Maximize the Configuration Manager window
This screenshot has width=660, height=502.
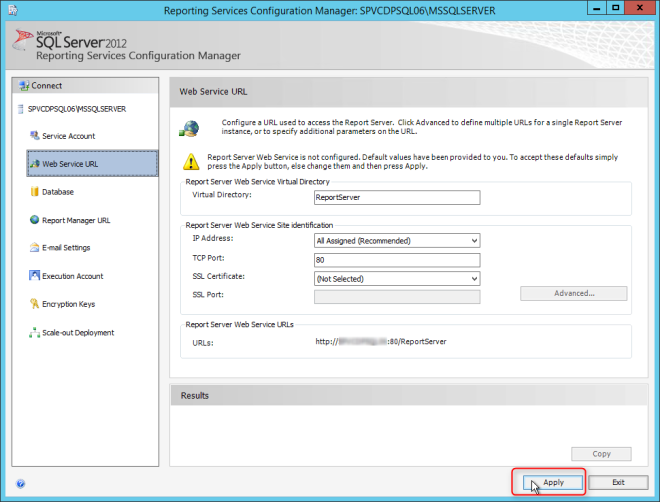[x=615, y=8]
